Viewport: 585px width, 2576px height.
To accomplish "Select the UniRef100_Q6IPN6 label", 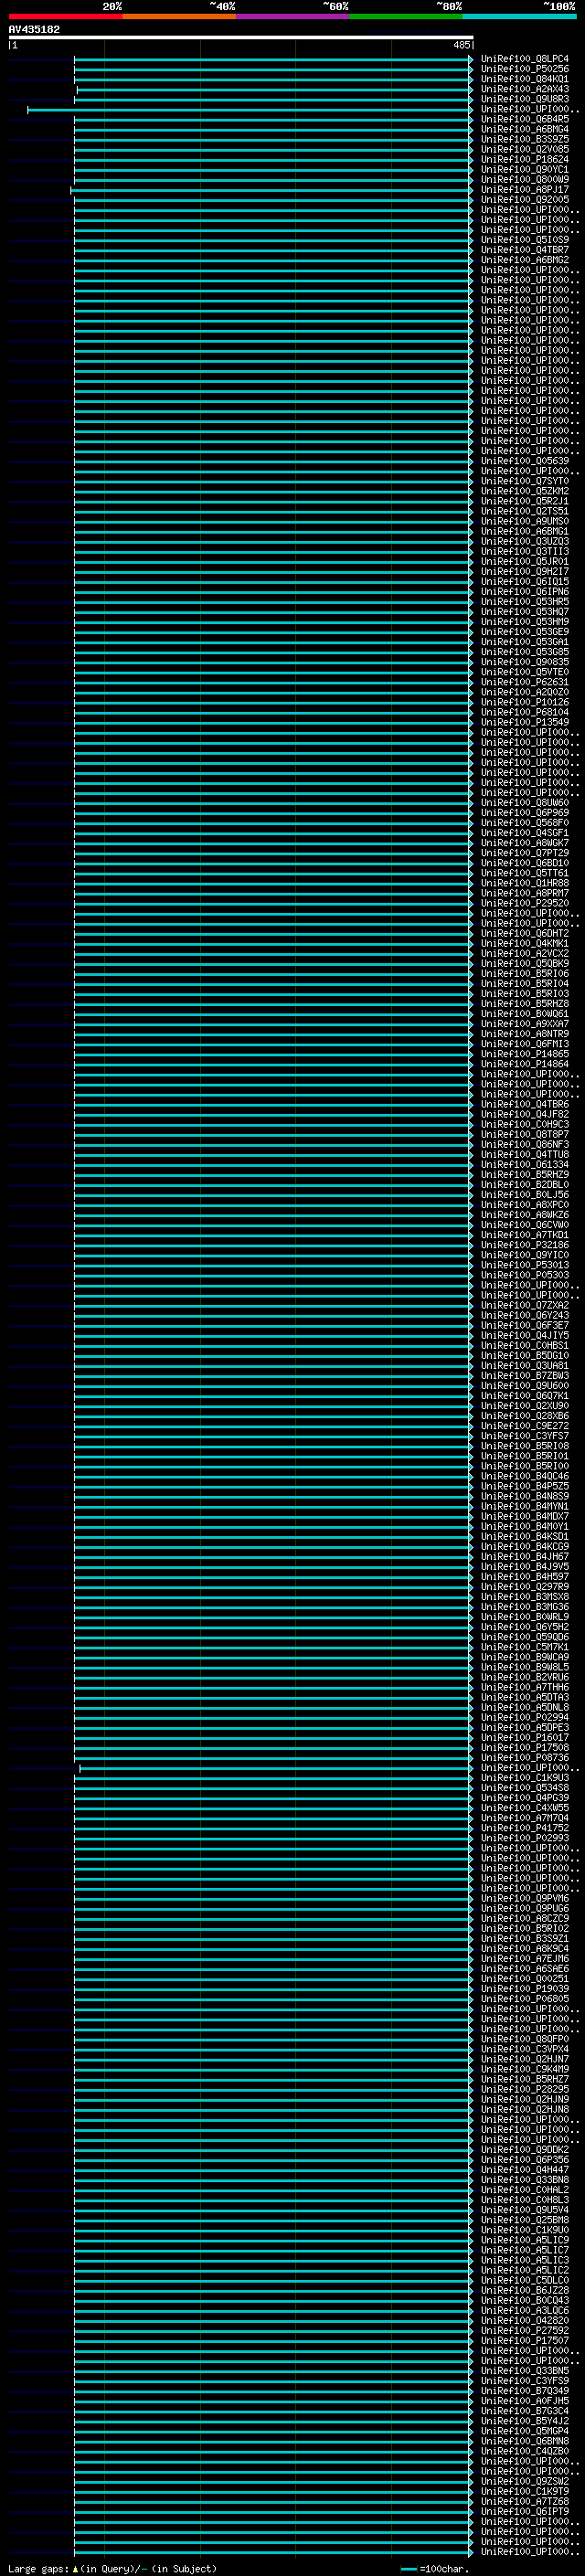I will pyautogui.click(x=525, y=592).
